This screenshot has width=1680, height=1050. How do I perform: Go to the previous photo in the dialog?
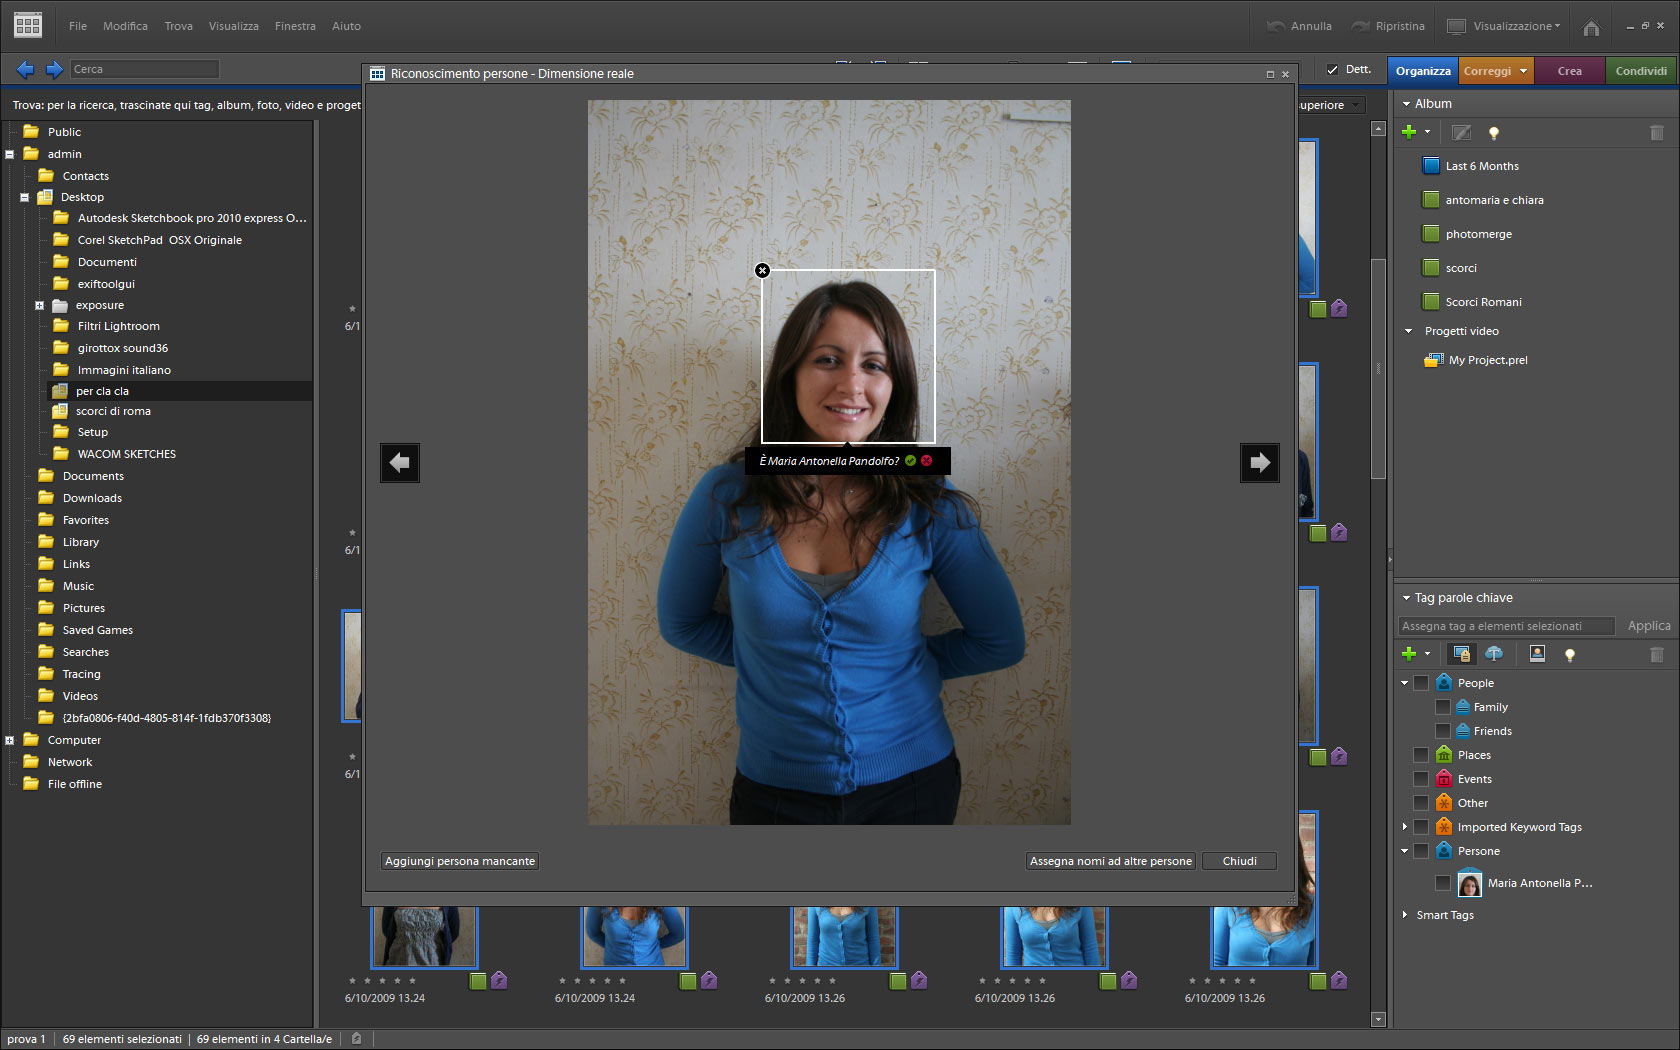pos(400,462)
